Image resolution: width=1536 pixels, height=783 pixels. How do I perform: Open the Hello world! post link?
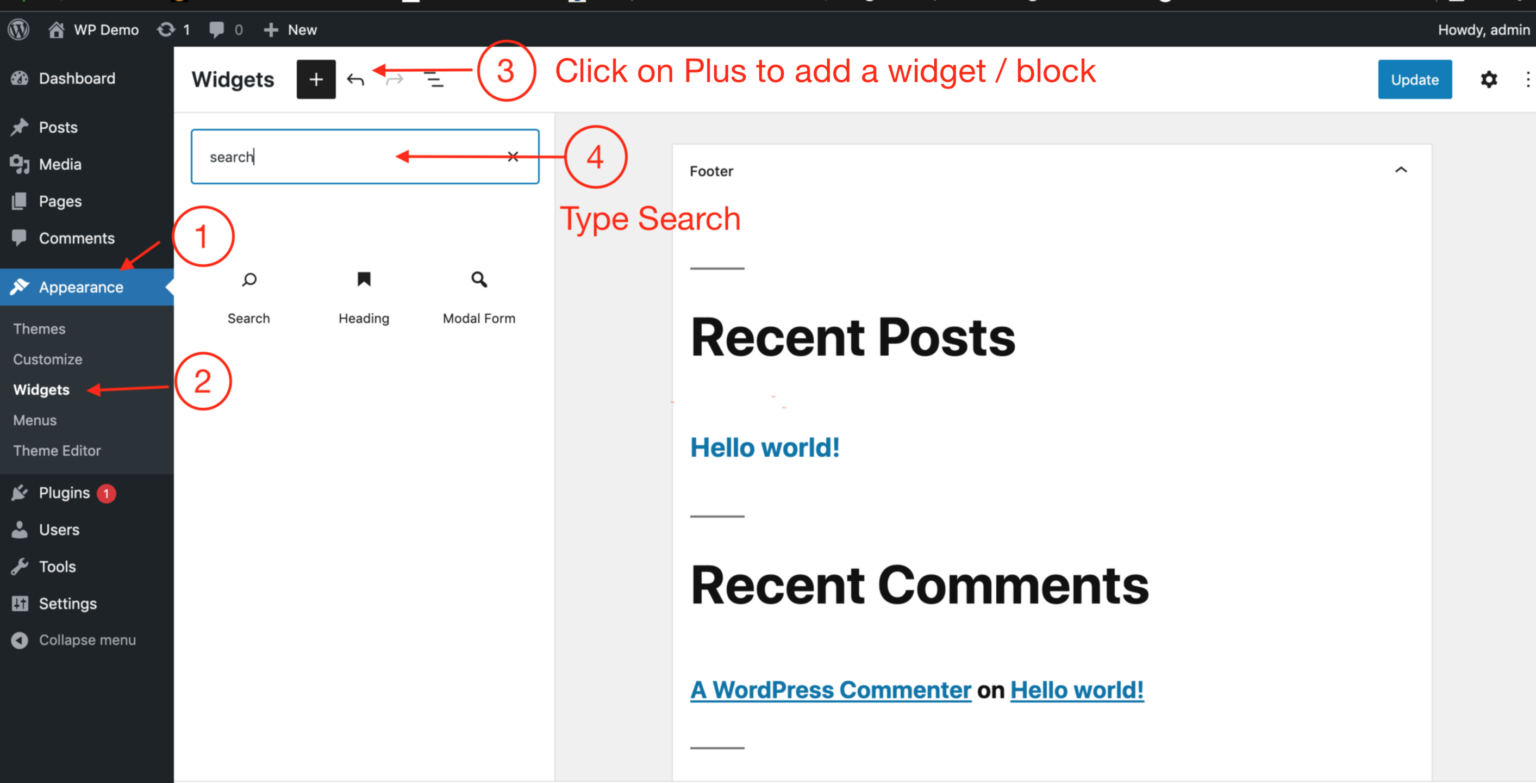coord(764,447)
